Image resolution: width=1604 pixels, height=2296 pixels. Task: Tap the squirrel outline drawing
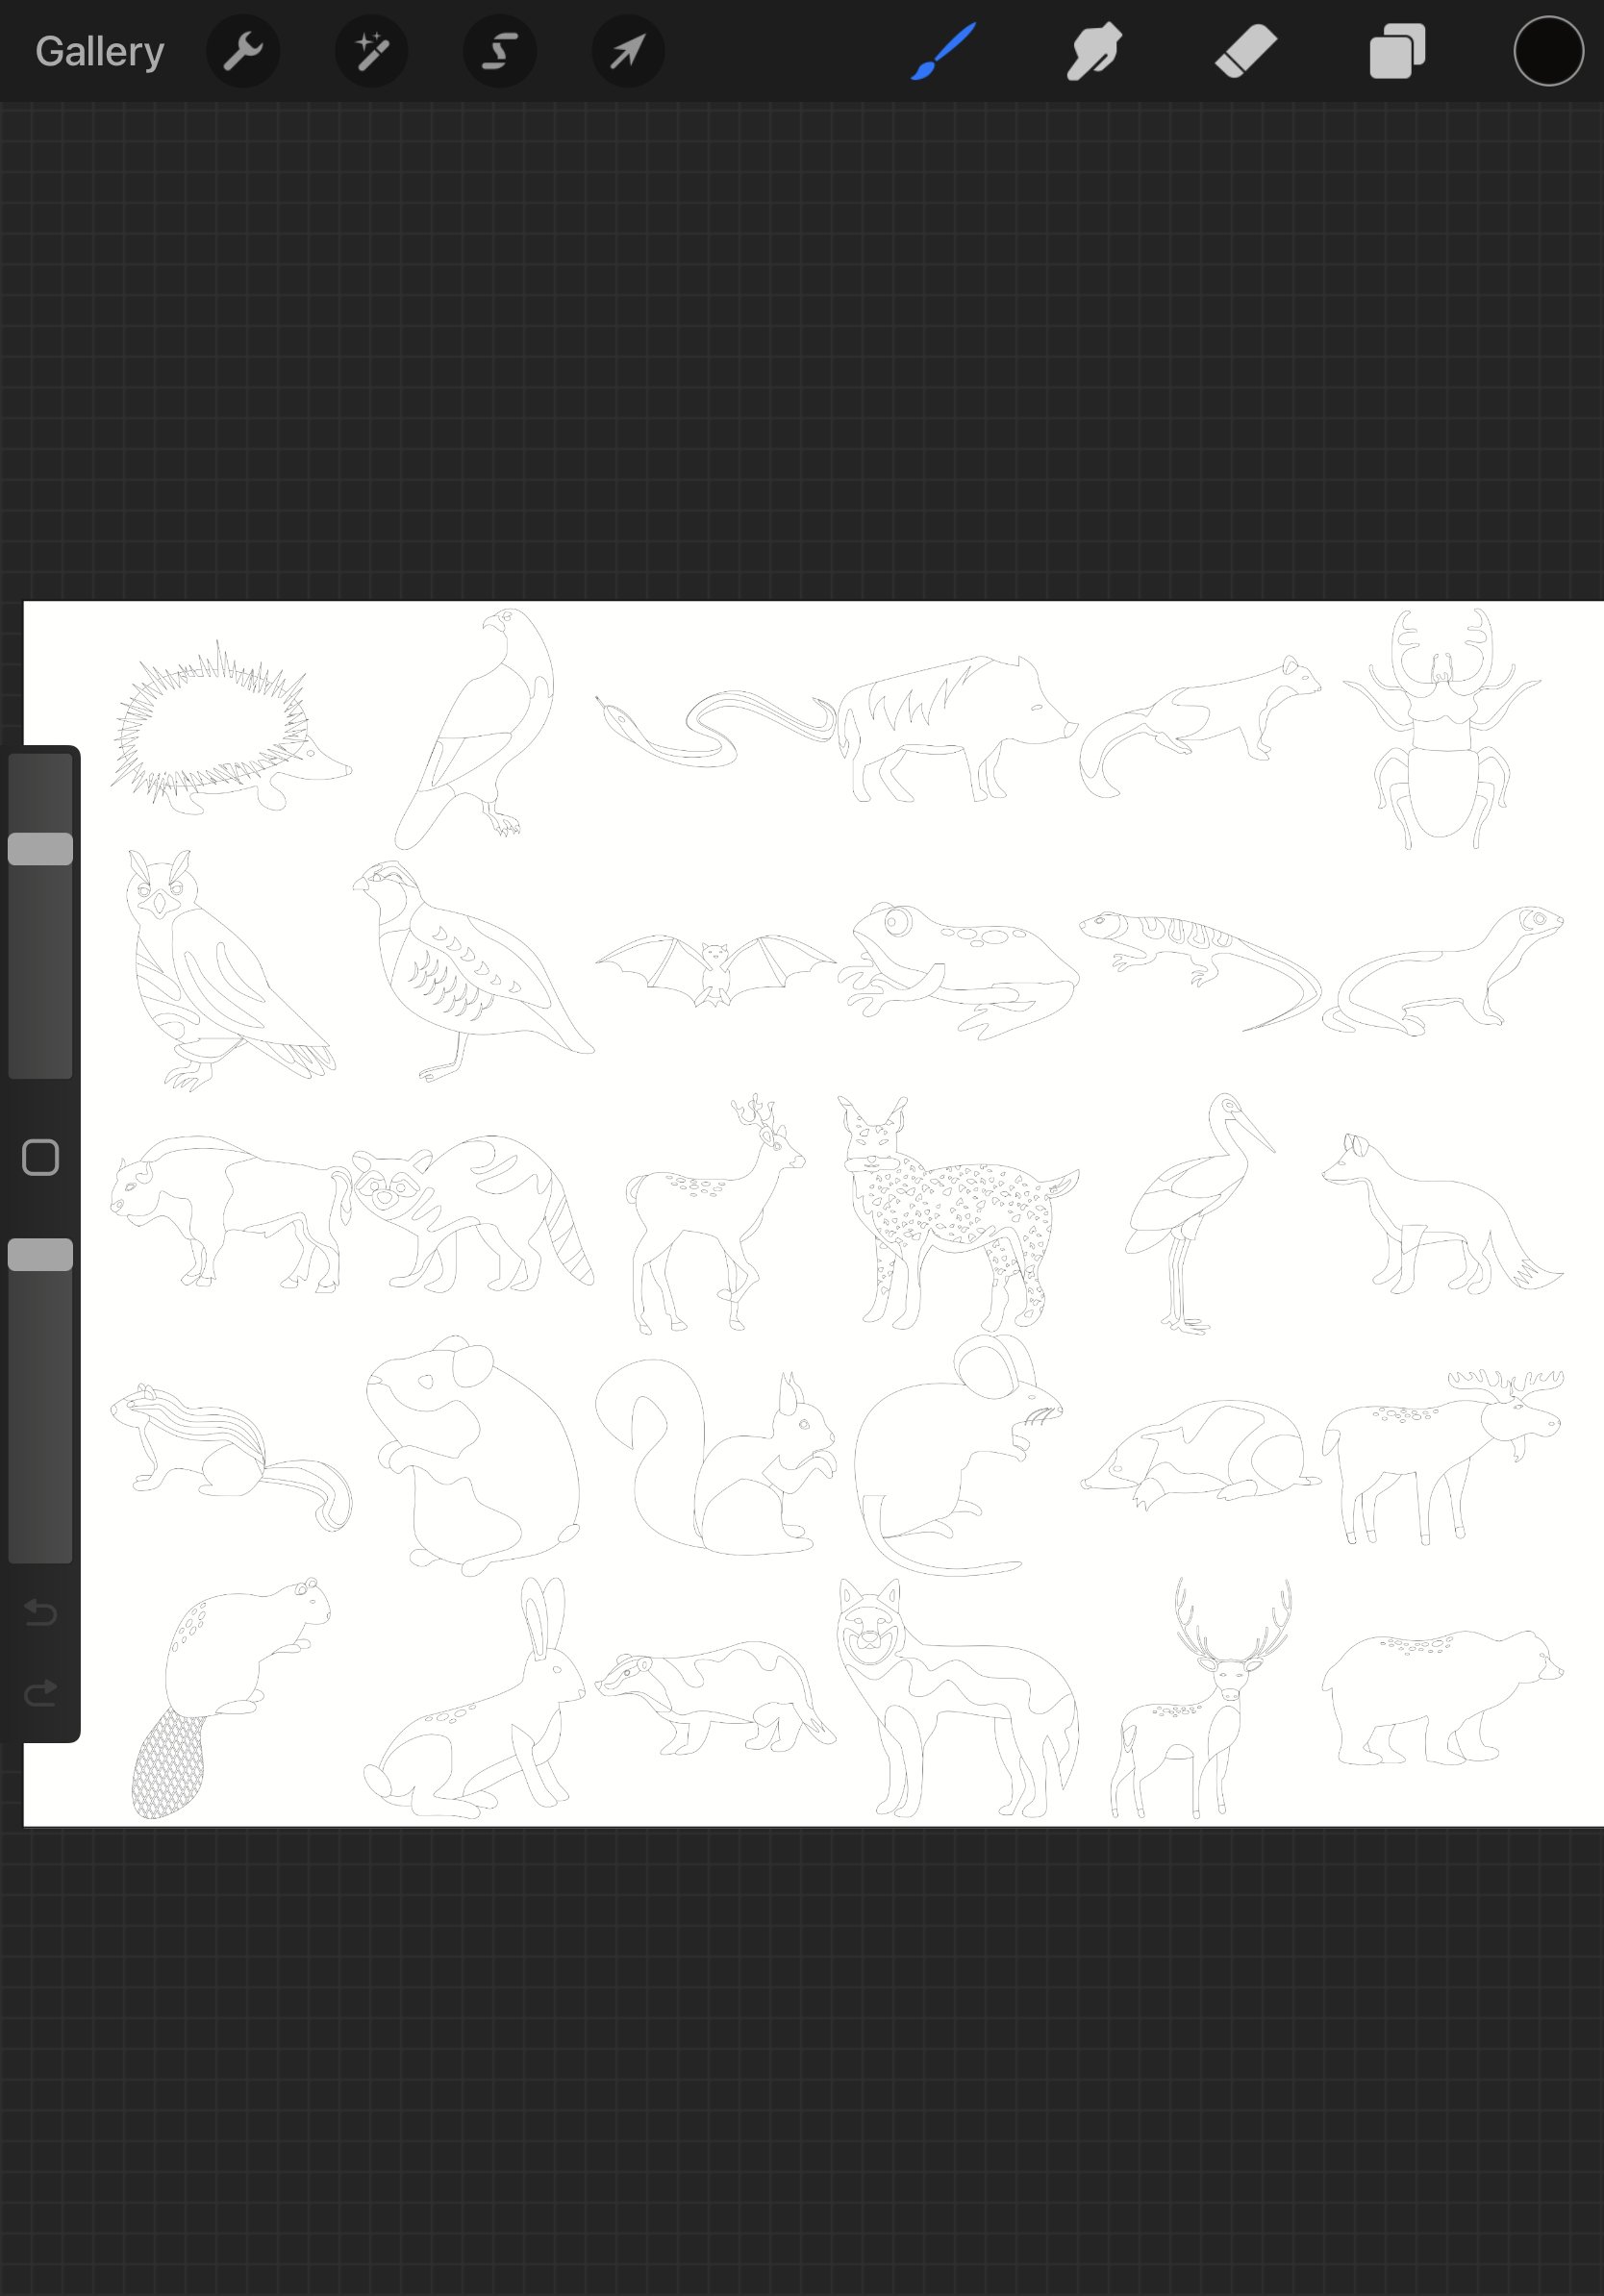715,1457
